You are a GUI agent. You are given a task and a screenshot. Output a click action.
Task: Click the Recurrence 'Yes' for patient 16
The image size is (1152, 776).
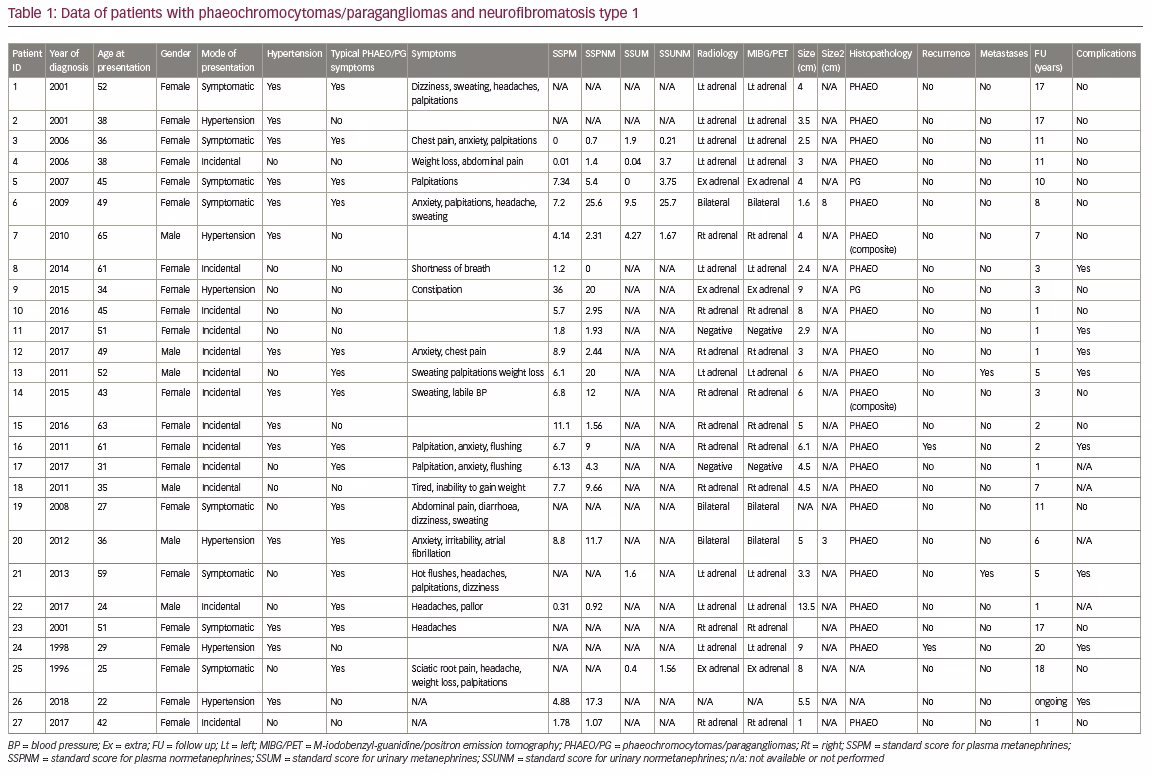coord(929,446)
